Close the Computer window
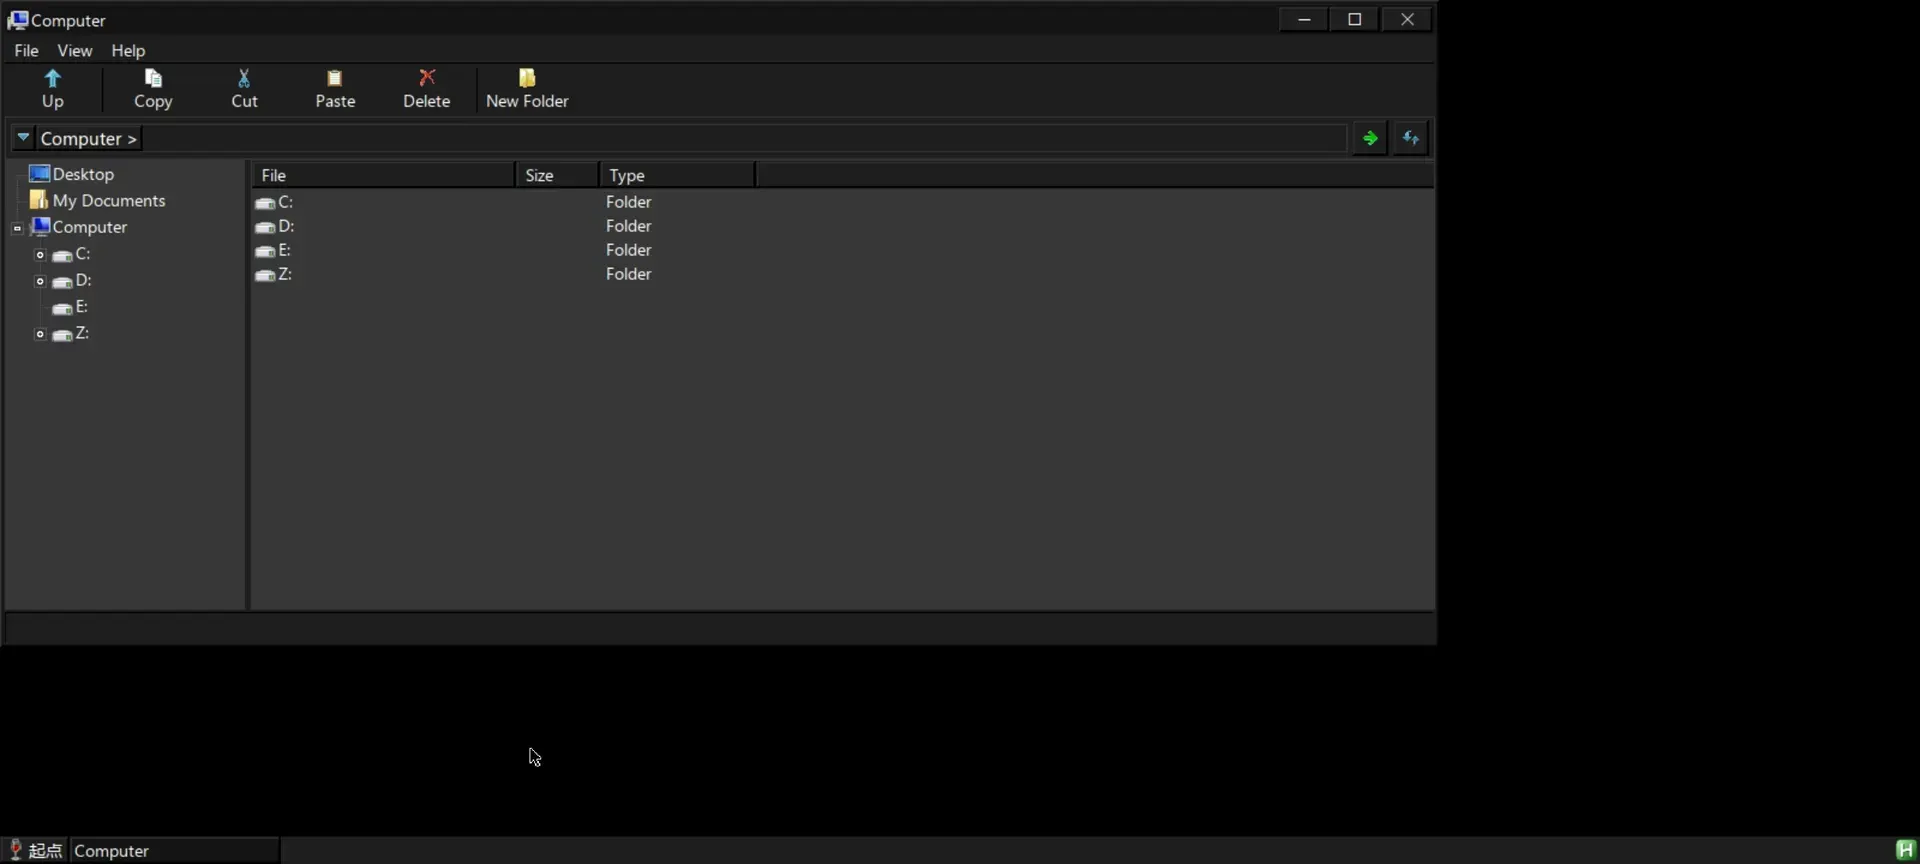 pyautogui.click(x=1407, y=19)
